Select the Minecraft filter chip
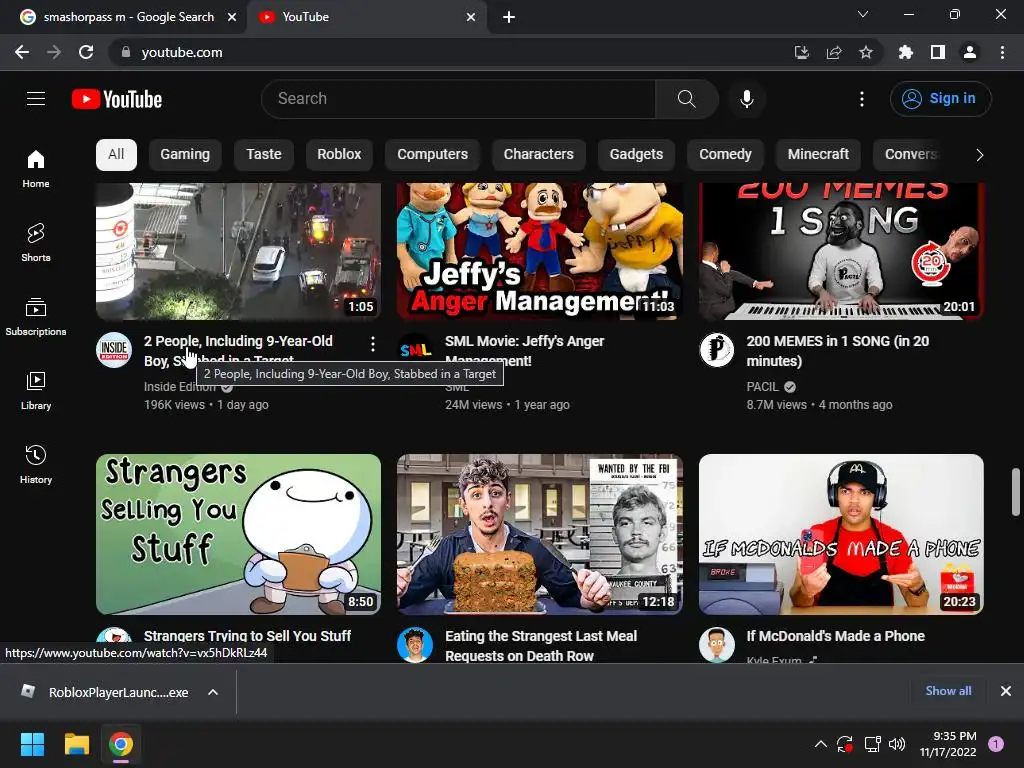The height and width of the screenshot is (768, 1024). pos(818,155)
